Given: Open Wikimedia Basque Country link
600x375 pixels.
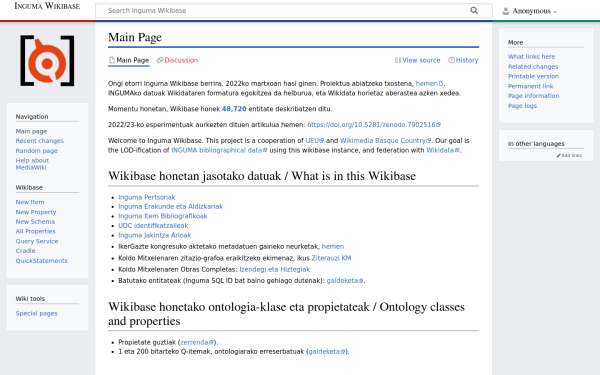Looking at the screenshot, I should (385, 140).
